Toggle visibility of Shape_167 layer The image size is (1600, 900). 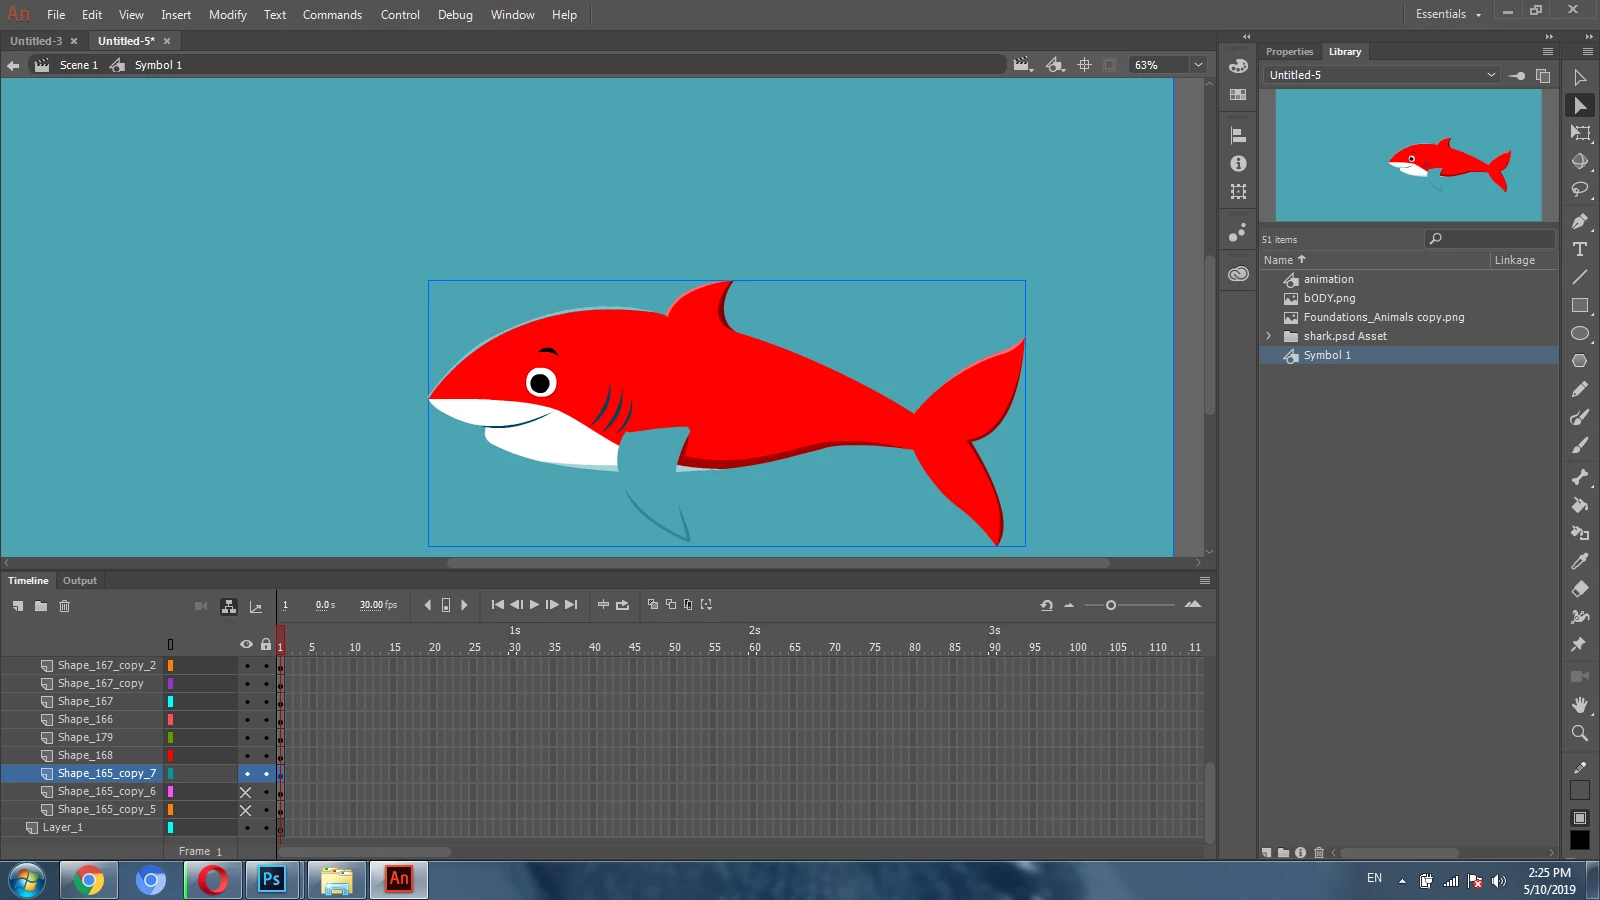click(247, 702)
